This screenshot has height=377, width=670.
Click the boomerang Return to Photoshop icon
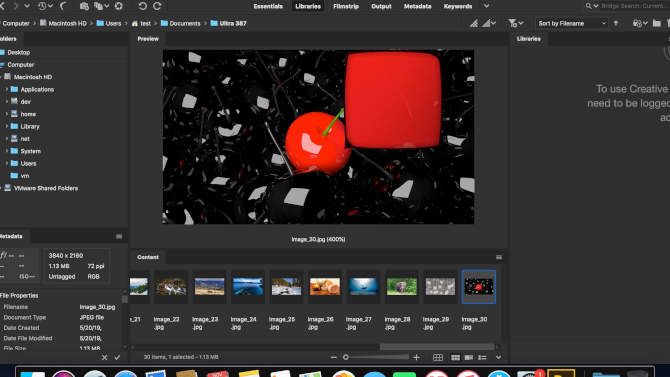coord(63,6)
